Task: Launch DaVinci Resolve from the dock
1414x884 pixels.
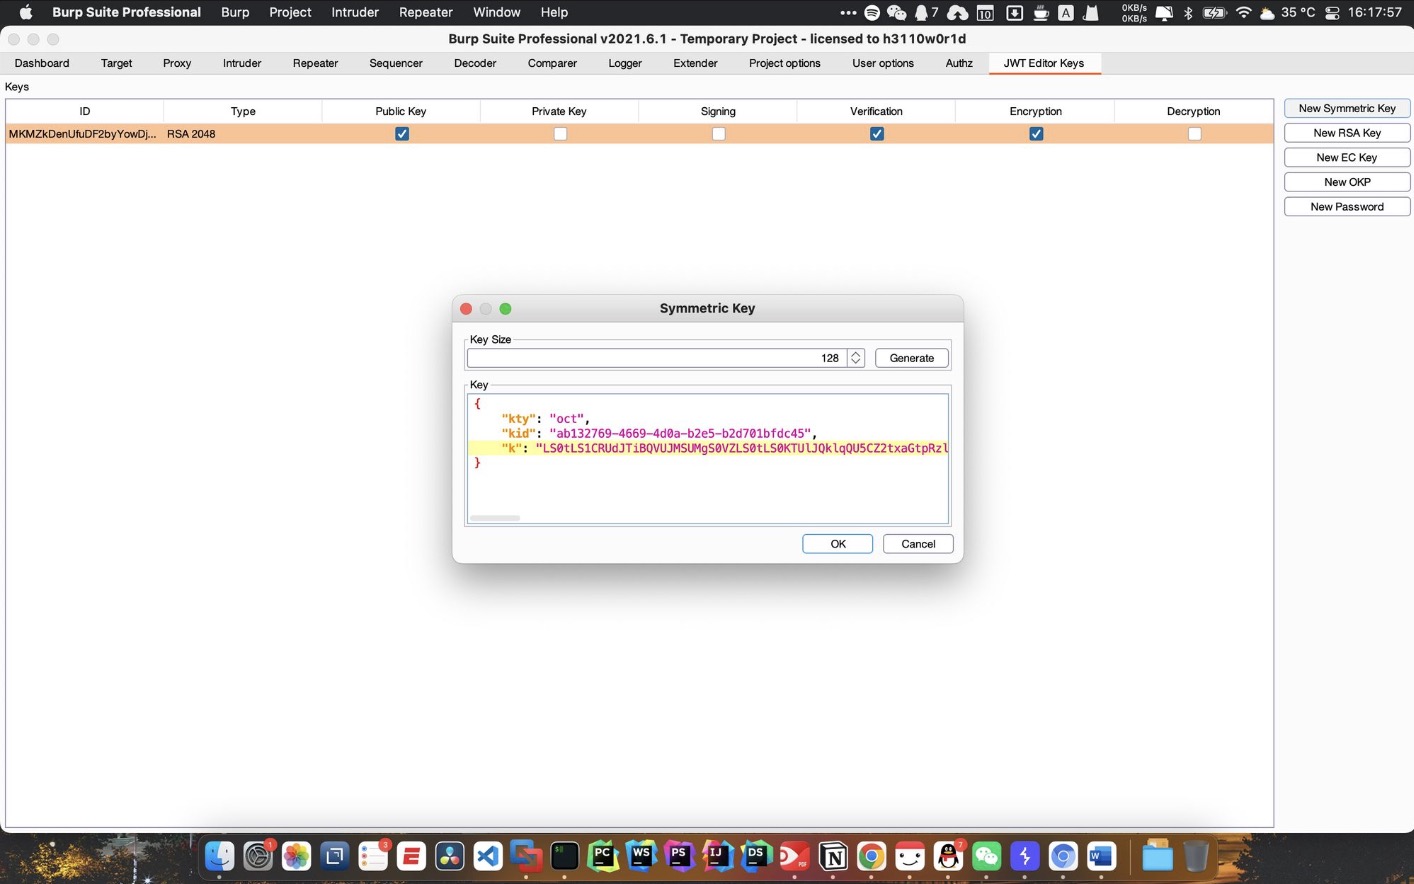Action: [450, 856]
